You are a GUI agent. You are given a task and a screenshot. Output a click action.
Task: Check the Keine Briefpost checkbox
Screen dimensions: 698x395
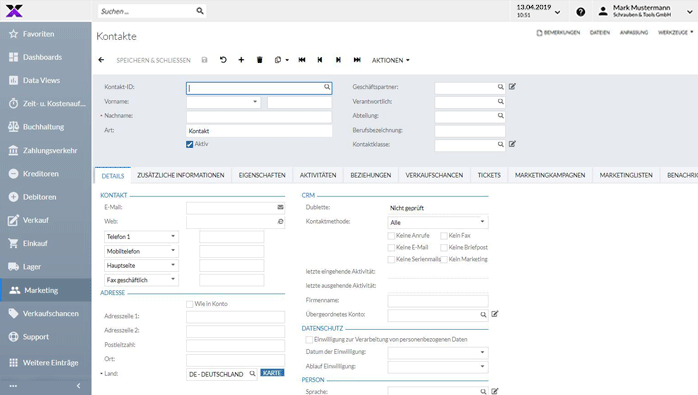[444, 248]
